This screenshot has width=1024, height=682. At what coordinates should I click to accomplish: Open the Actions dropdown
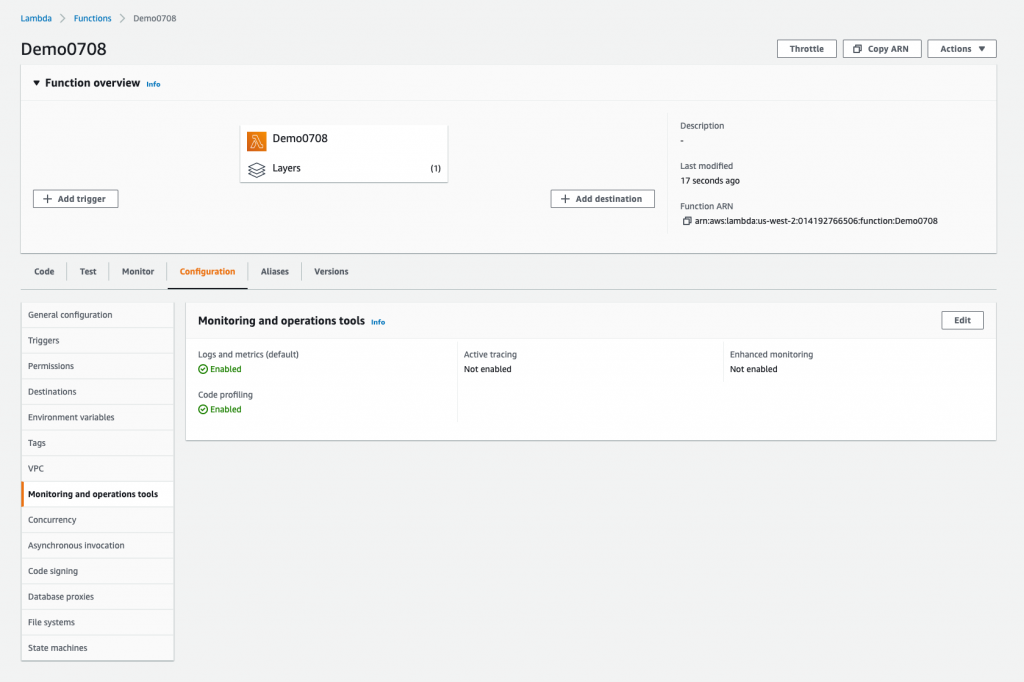[x=961, y=48]
